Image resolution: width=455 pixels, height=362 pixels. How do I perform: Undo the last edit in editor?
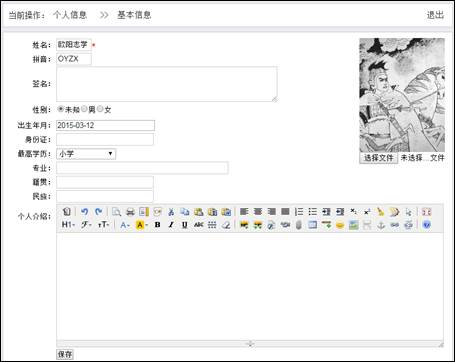[85, 212]
